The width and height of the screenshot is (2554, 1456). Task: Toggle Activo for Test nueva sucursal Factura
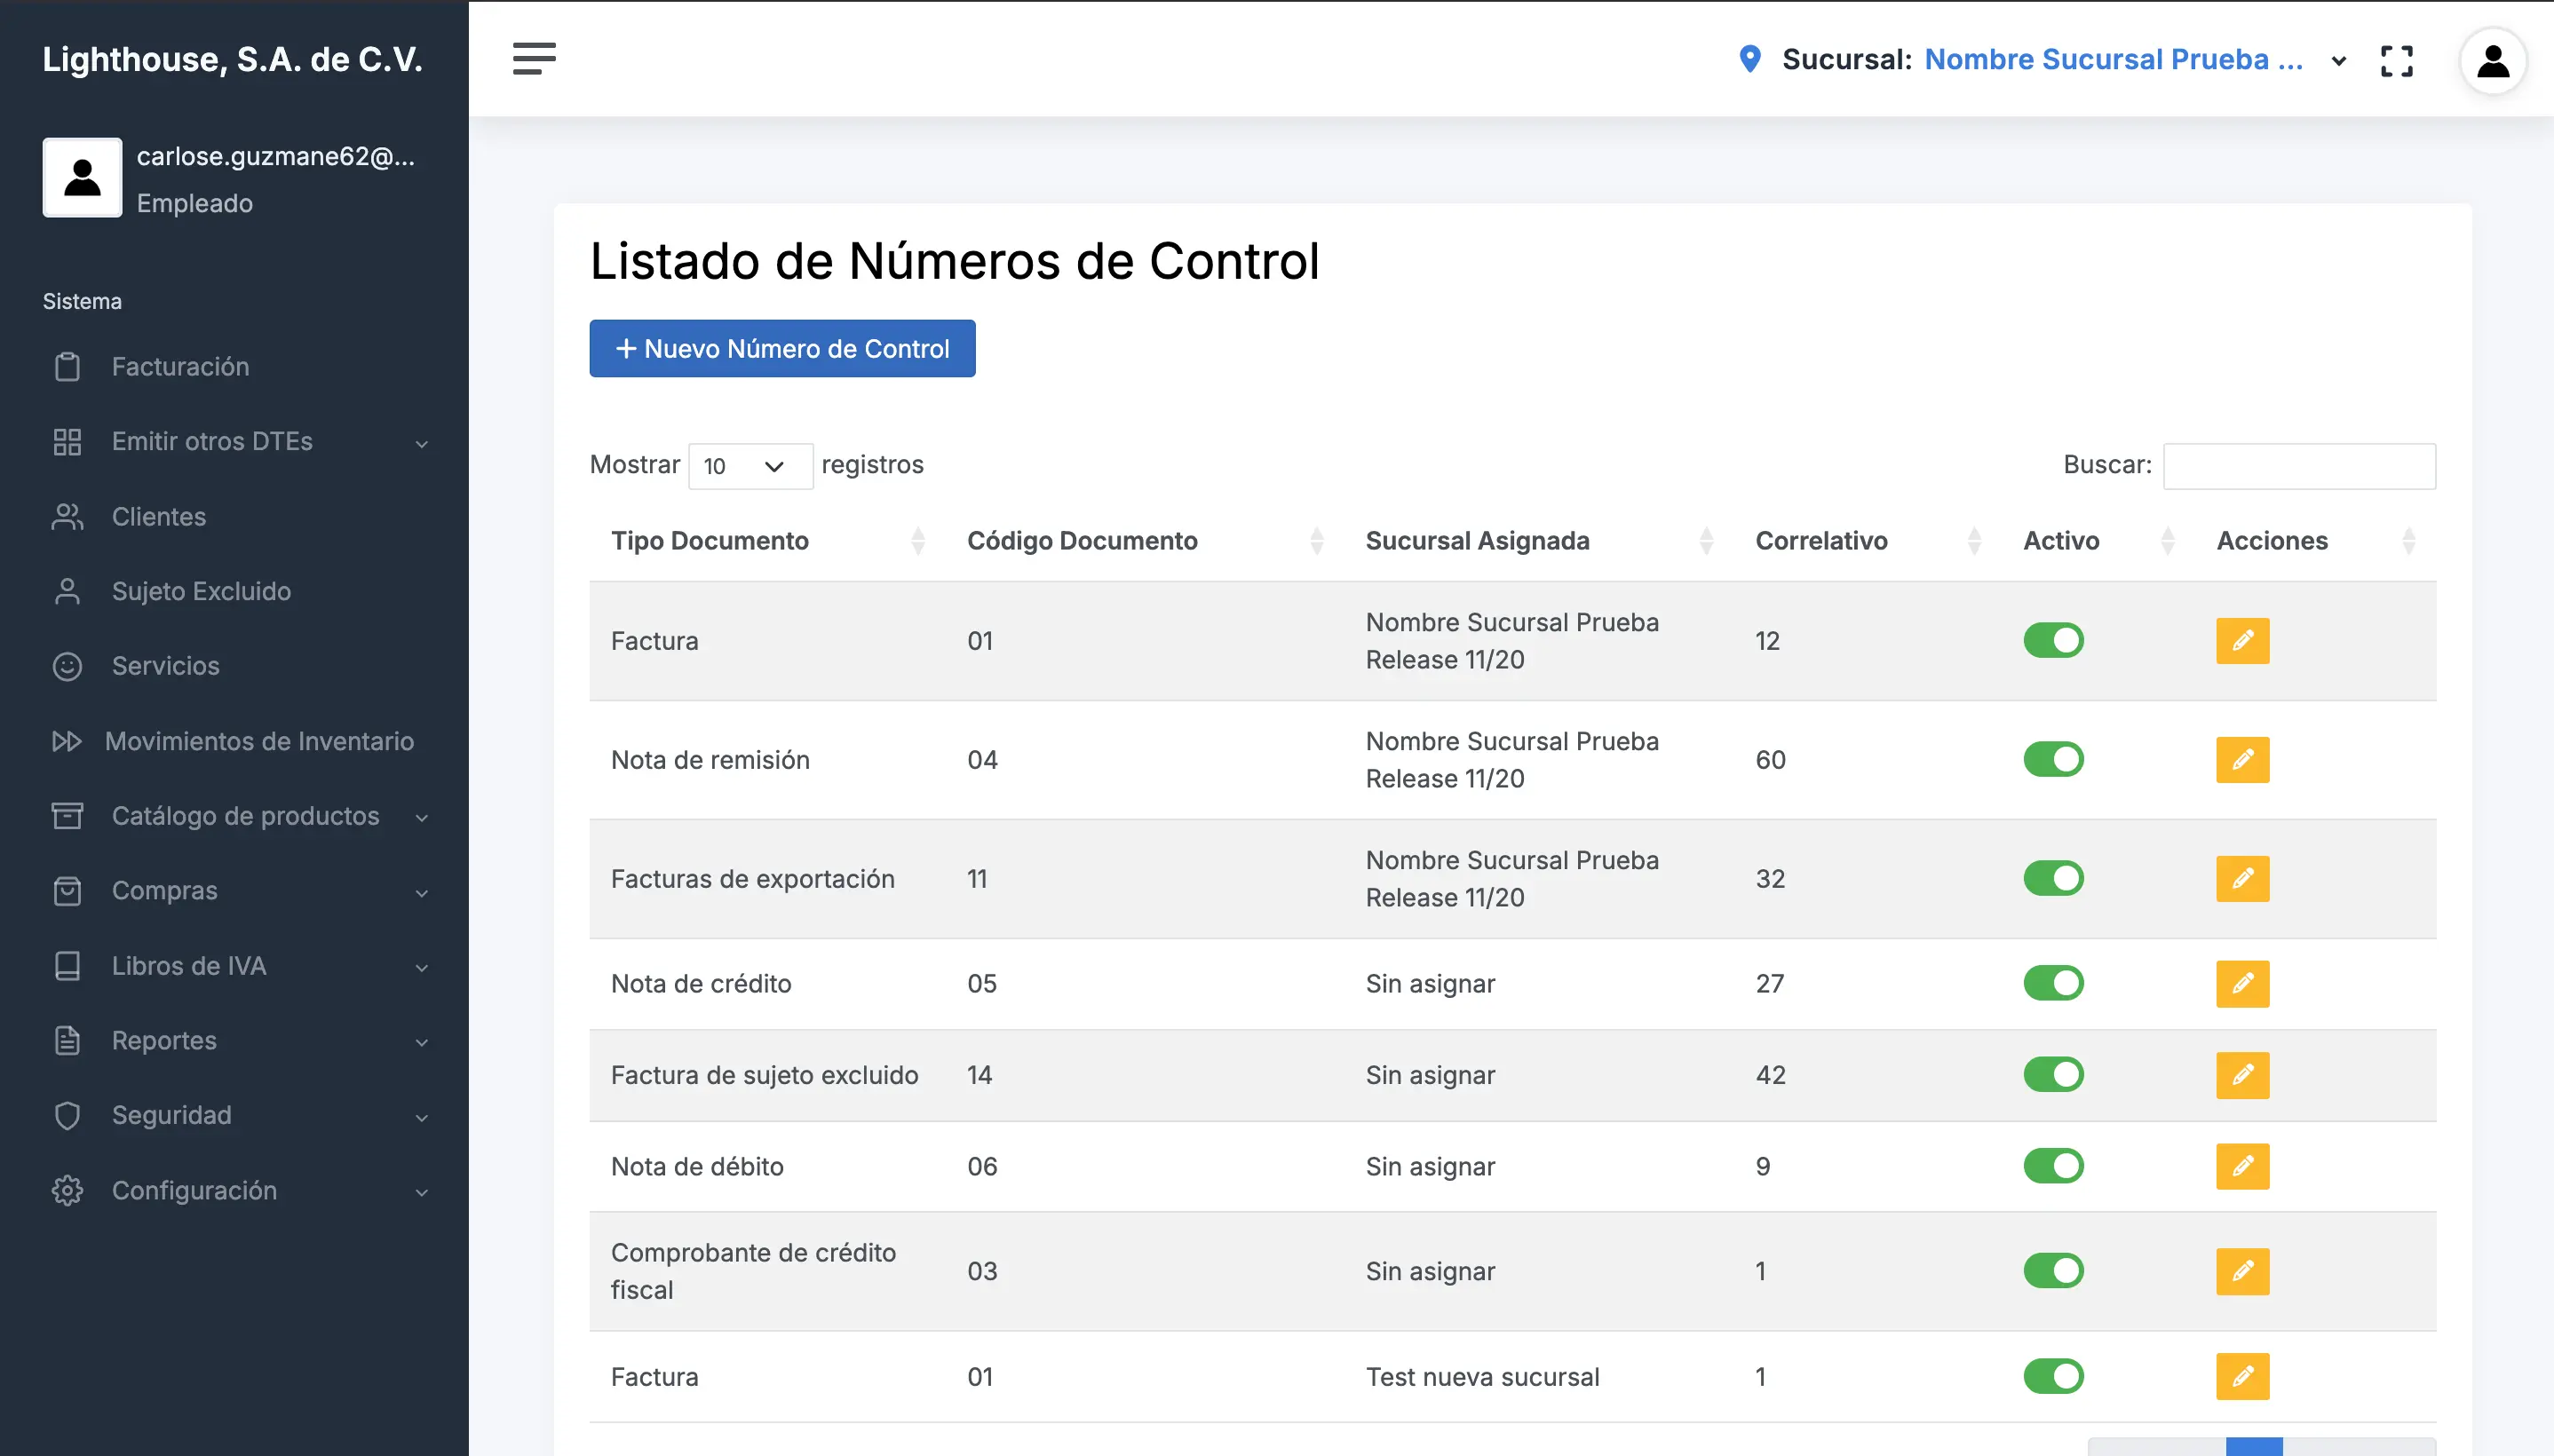[x=2053, y=1376]
